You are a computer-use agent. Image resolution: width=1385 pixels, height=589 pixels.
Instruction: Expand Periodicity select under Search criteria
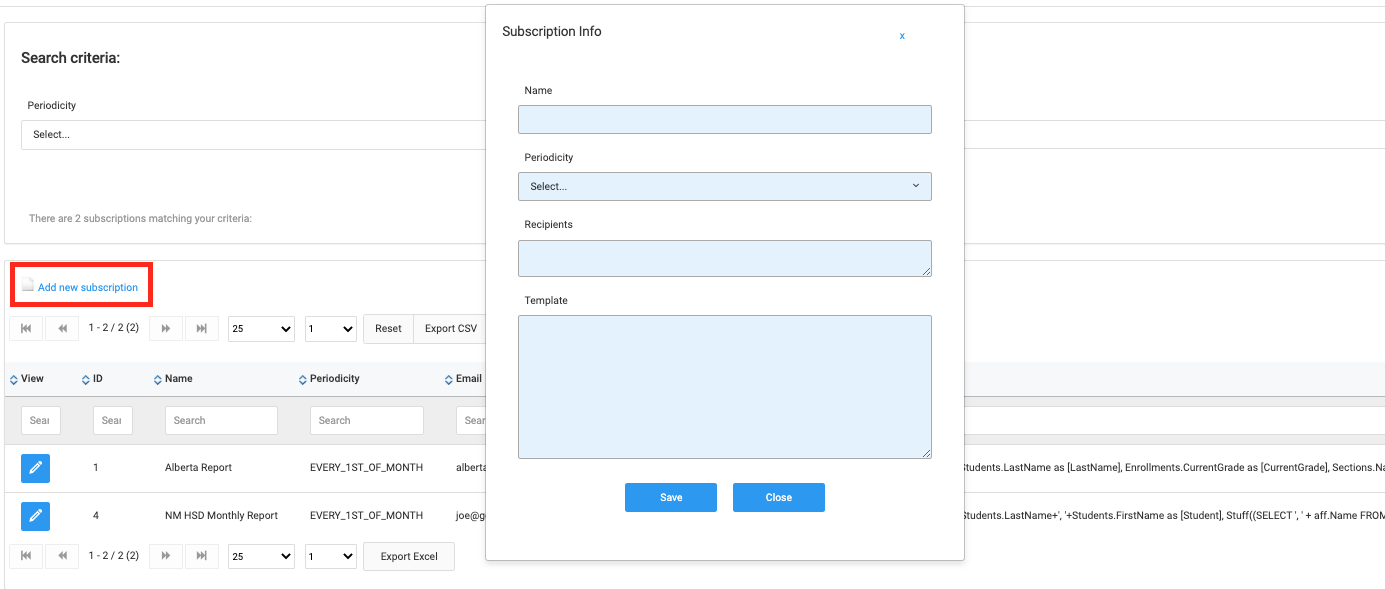[x=250, y=135]
